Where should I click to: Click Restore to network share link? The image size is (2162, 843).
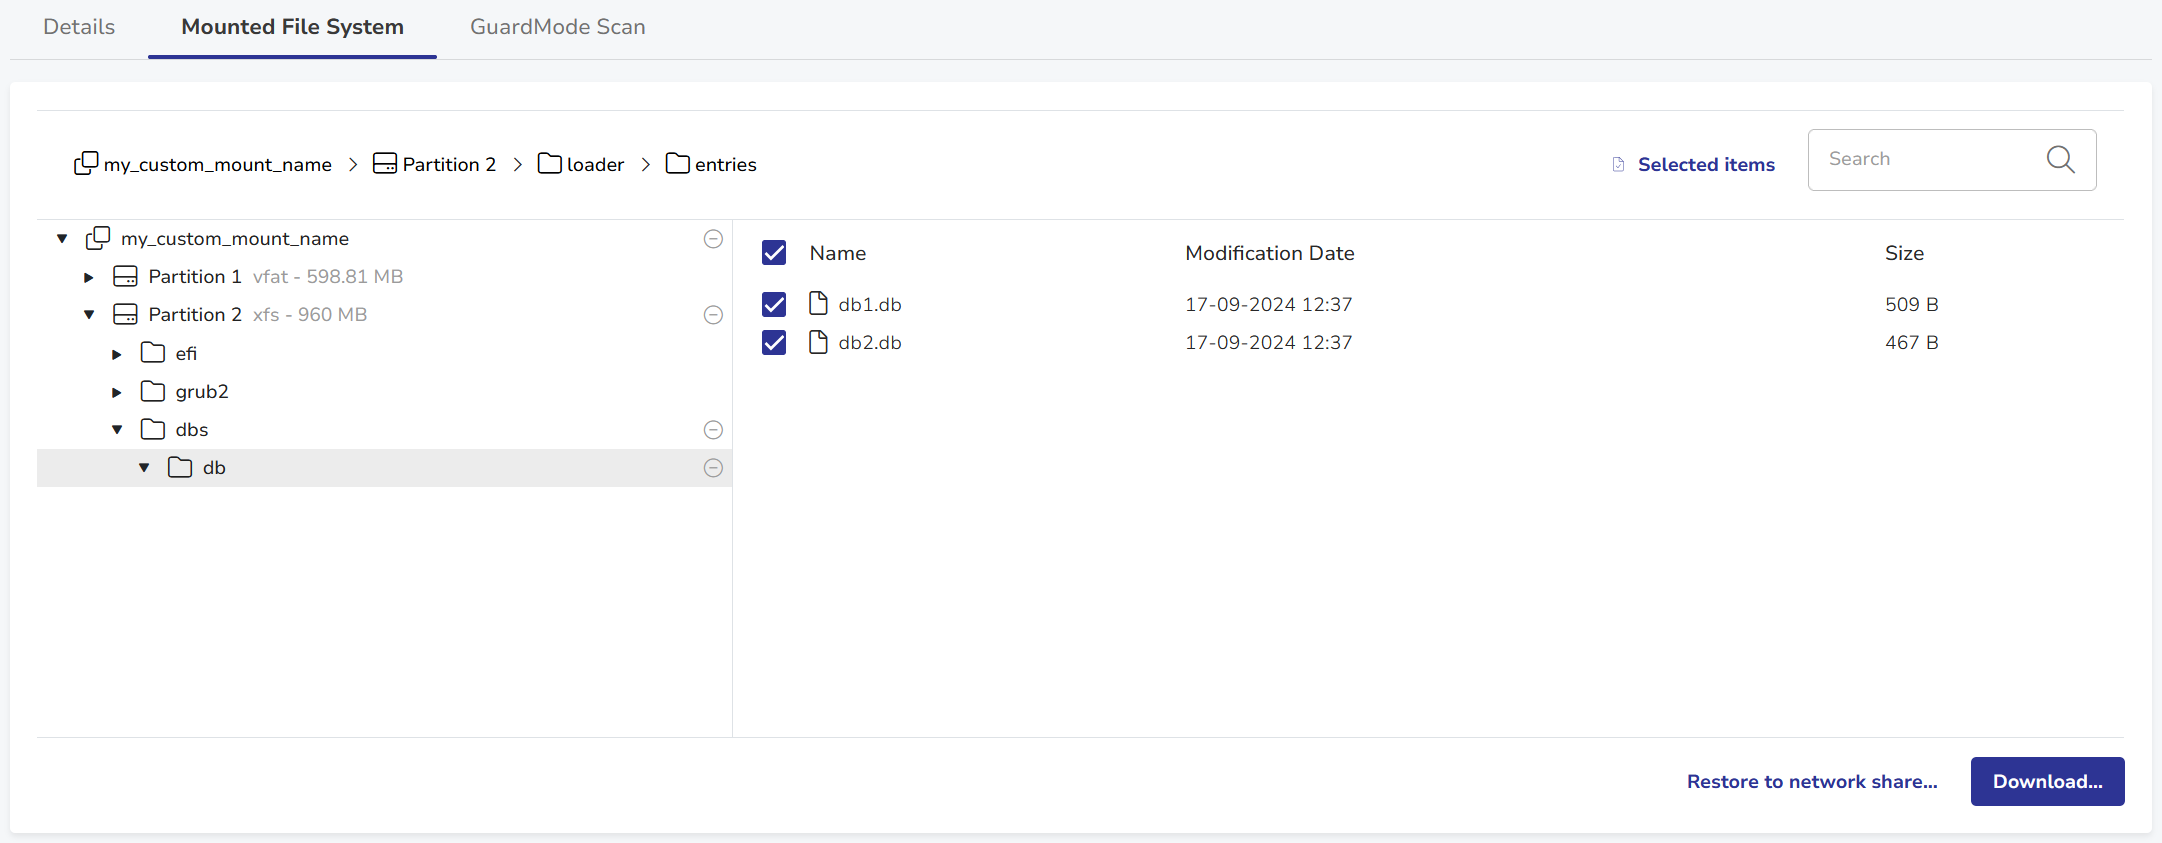[x=1811, y=781]
